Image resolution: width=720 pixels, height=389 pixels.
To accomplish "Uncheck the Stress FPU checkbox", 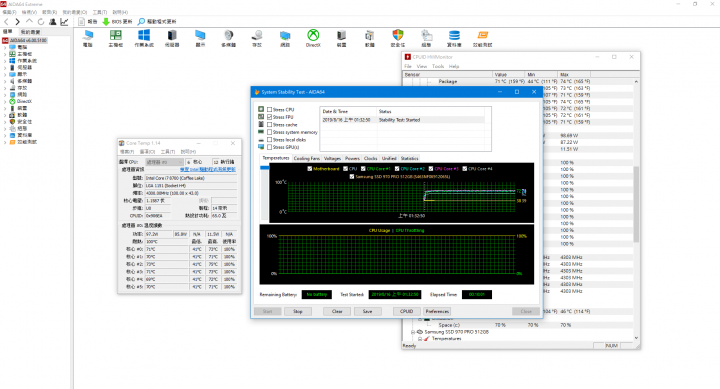I will pyautogui.click(x=270, y=117).
